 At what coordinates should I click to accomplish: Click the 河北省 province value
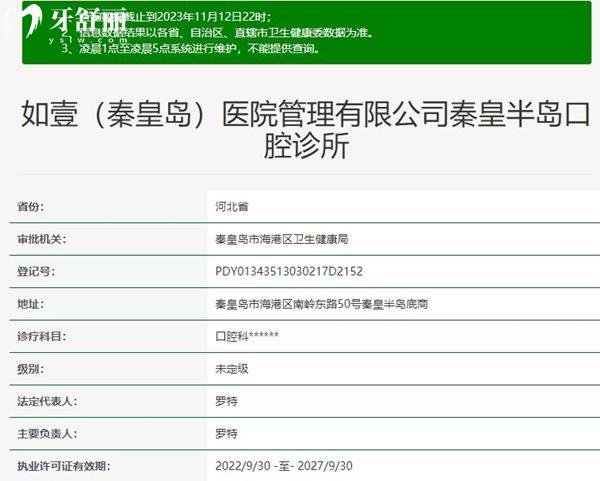[233, 207]
